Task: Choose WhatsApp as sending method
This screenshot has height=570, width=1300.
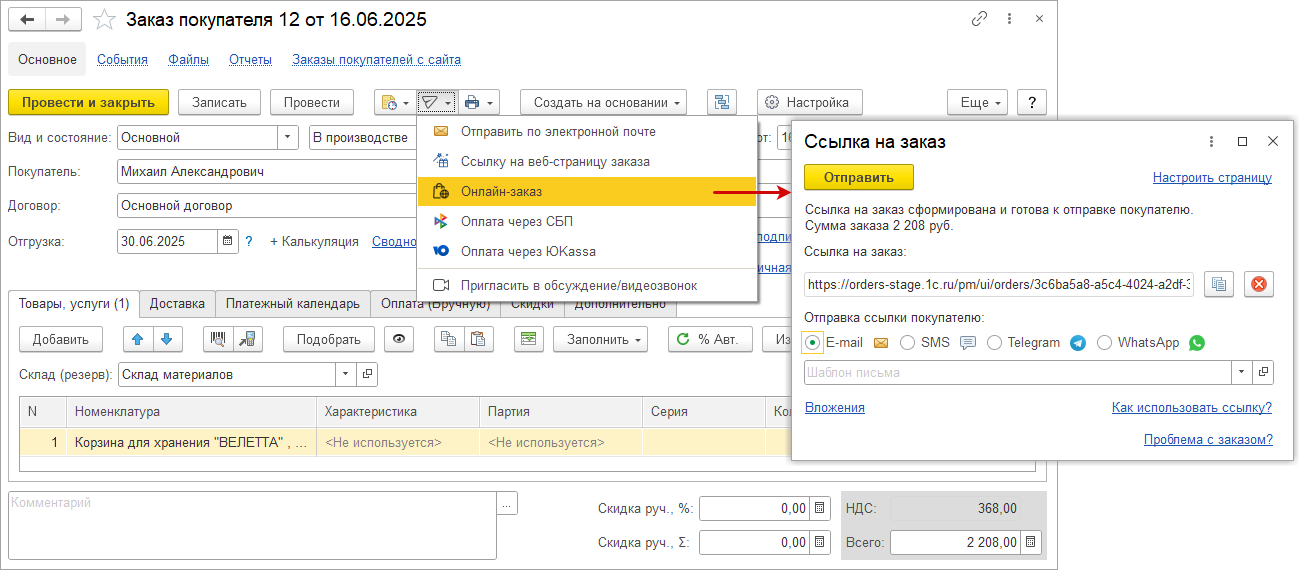Action: (1104, 343)
